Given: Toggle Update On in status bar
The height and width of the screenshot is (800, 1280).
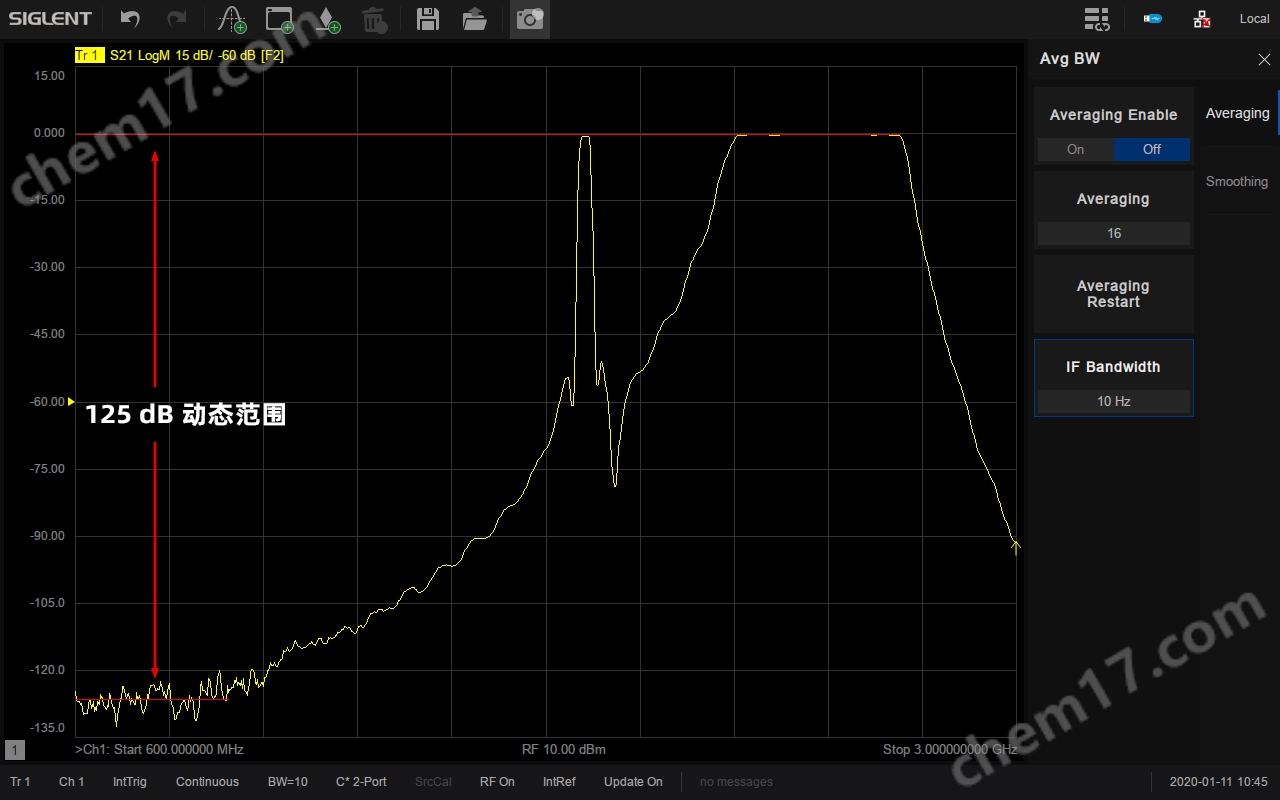Looking at the screenshot, I should click(x=633, y=782).
